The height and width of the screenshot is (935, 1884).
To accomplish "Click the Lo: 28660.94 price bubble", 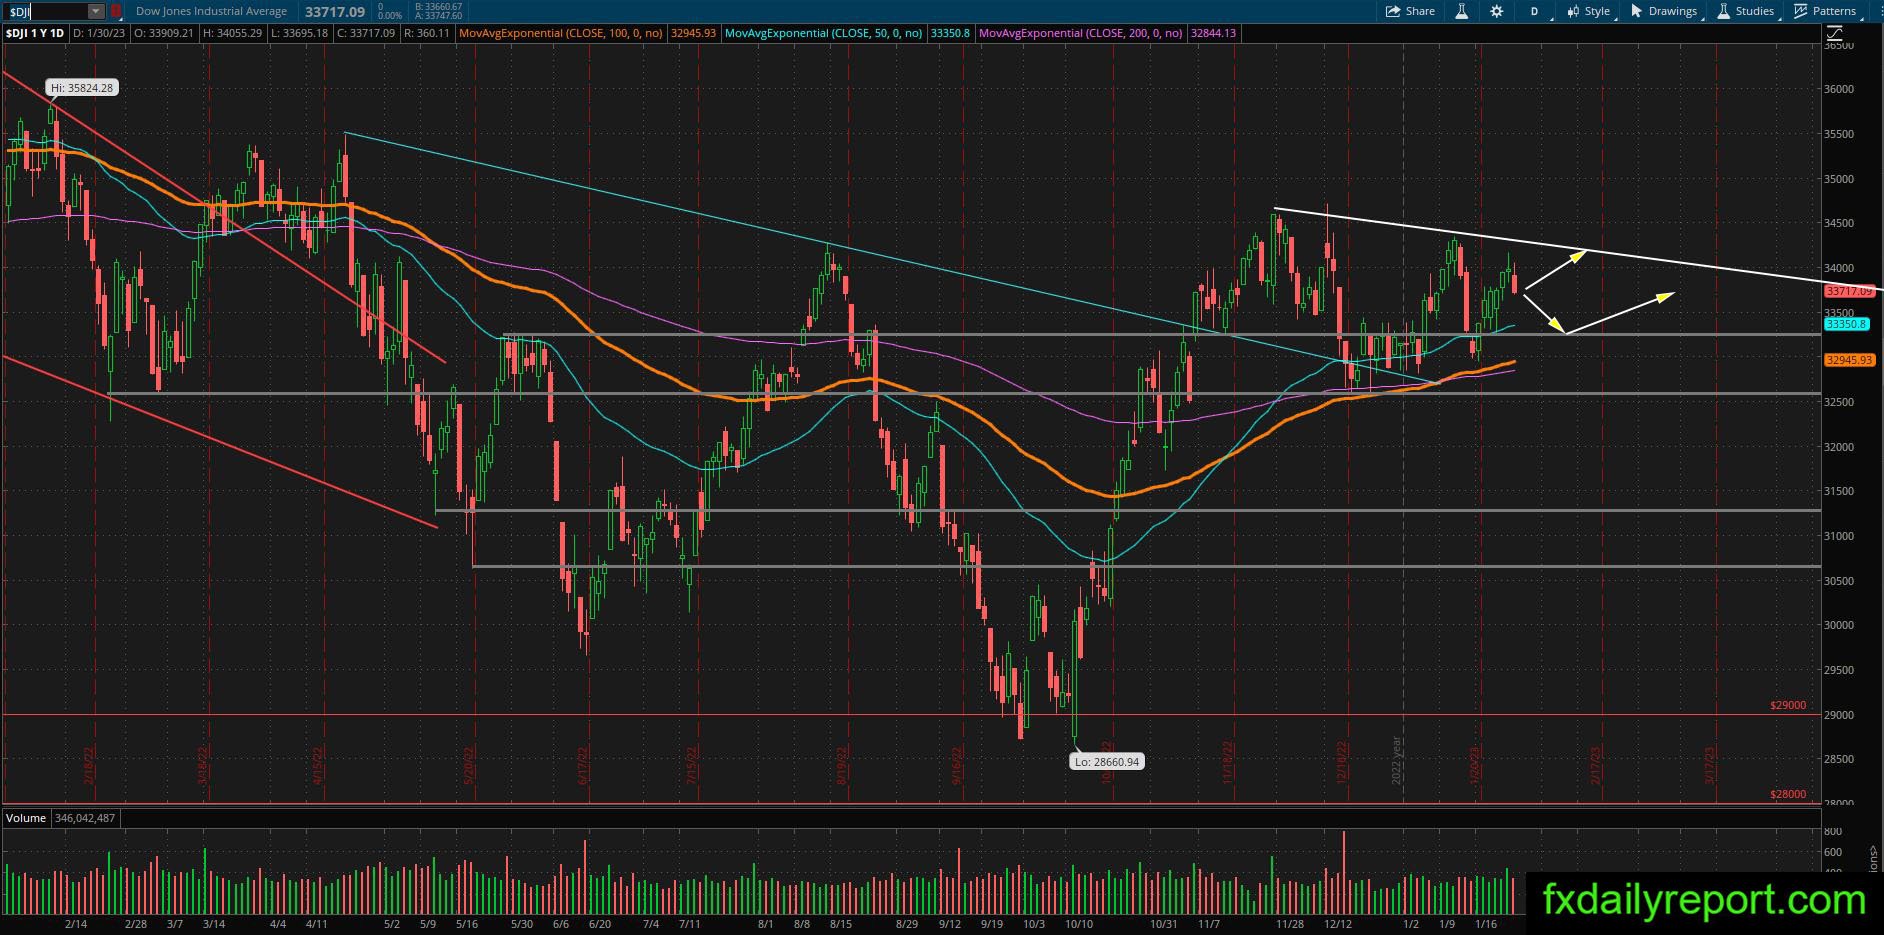I will coord(1106,761).
